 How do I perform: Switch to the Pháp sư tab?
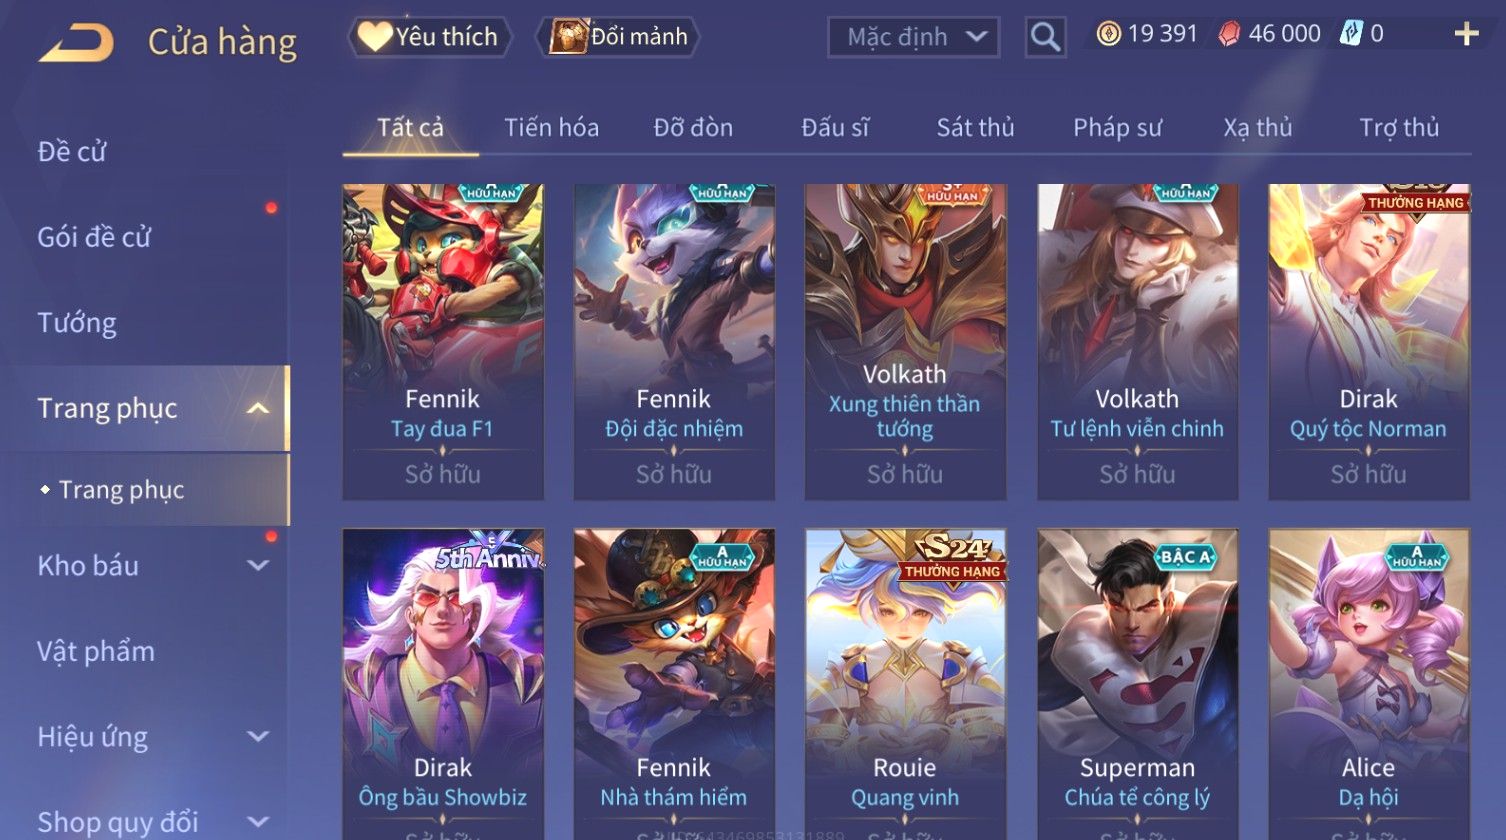click(x=1117, y=127)
